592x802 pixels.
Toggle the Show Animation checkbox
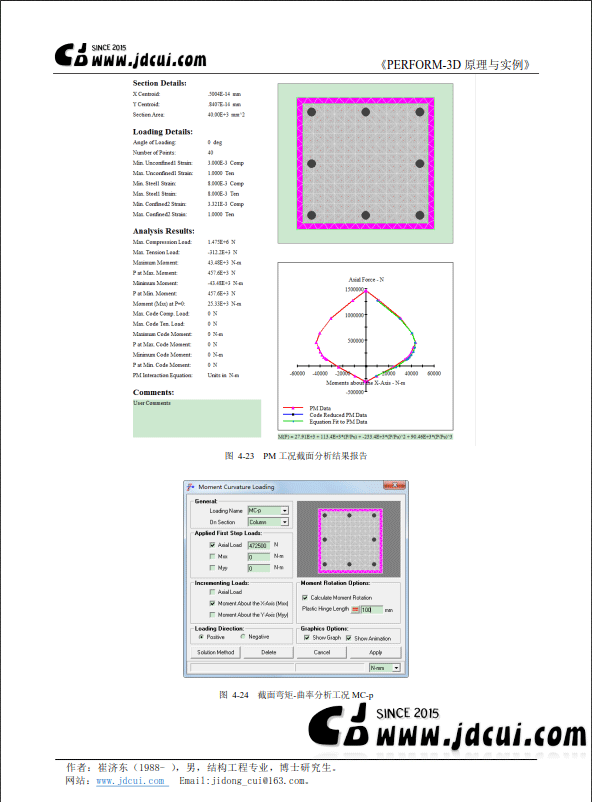(348, 638)
